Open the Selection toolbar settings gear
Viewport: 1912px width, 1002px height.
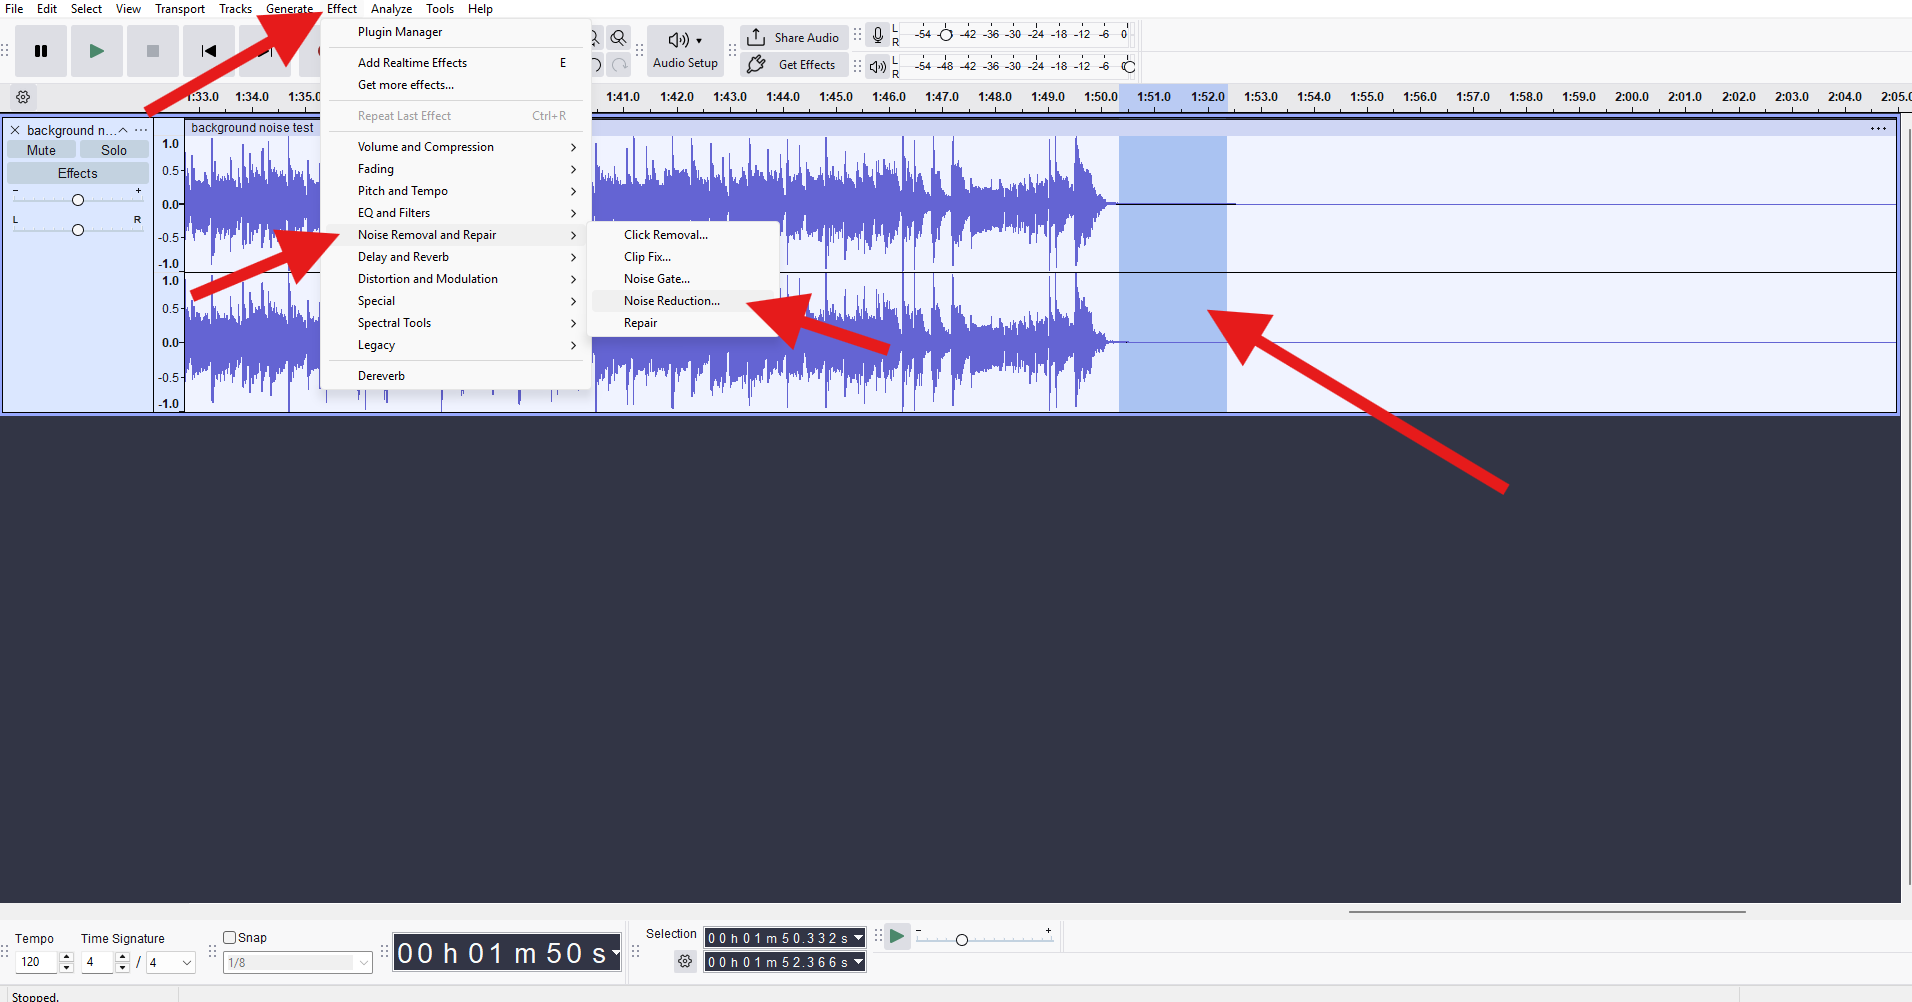685,961
